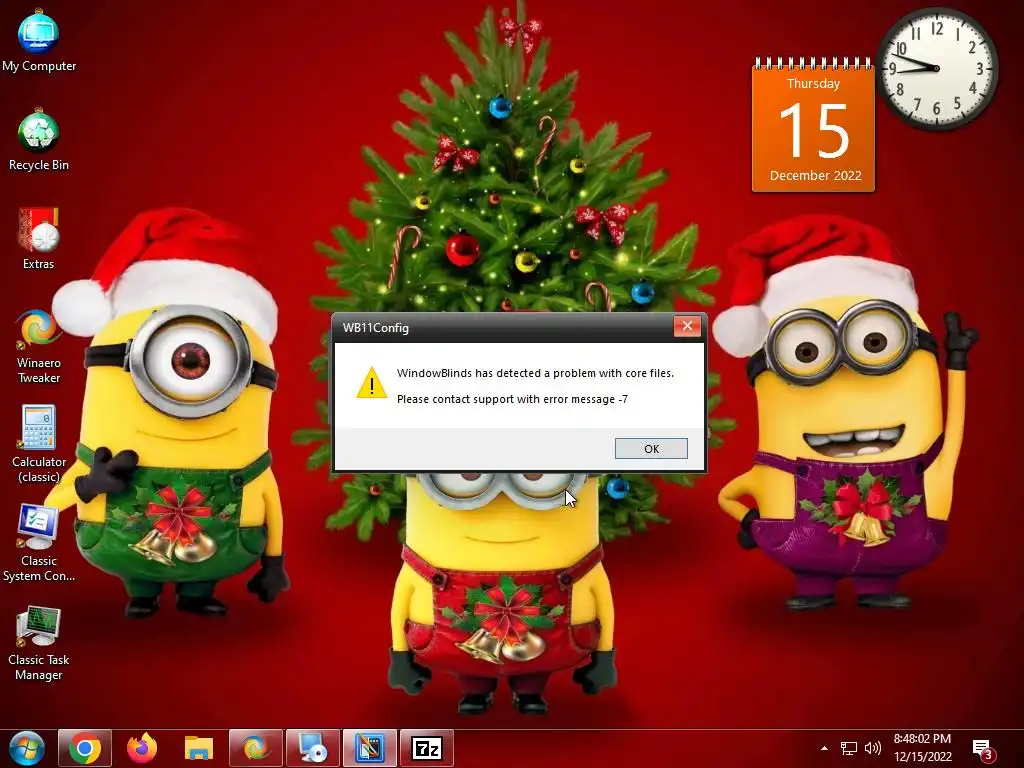Click the WB11Config dialog title bar
Screen dimensions: 1024x768
coord(503,327)
